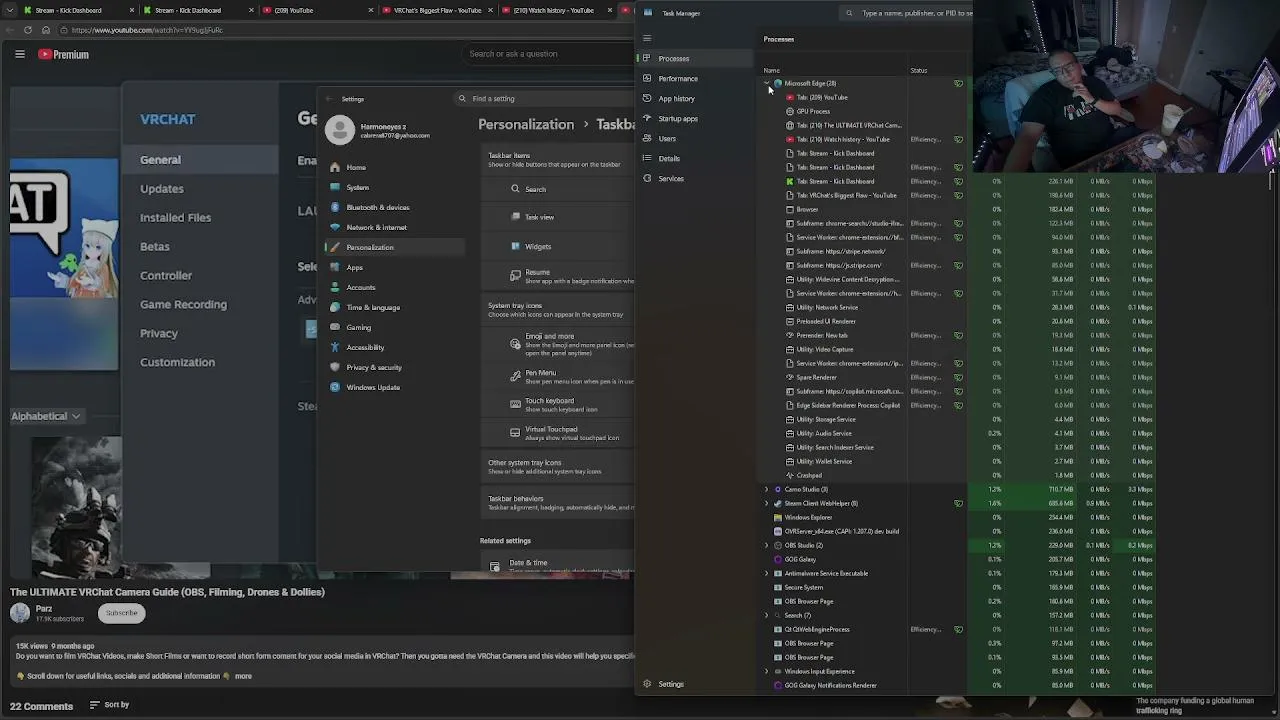Sort processes by the Status column

(918, 70)
